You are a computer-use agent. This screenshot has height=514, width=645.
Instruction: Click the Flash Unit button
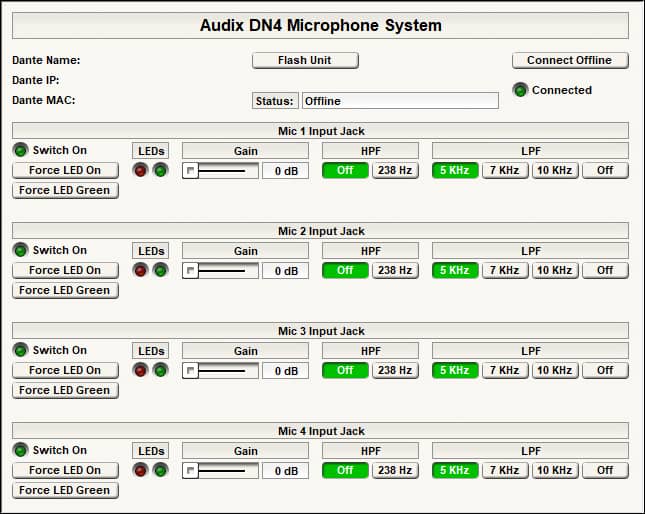pos(305,60)
